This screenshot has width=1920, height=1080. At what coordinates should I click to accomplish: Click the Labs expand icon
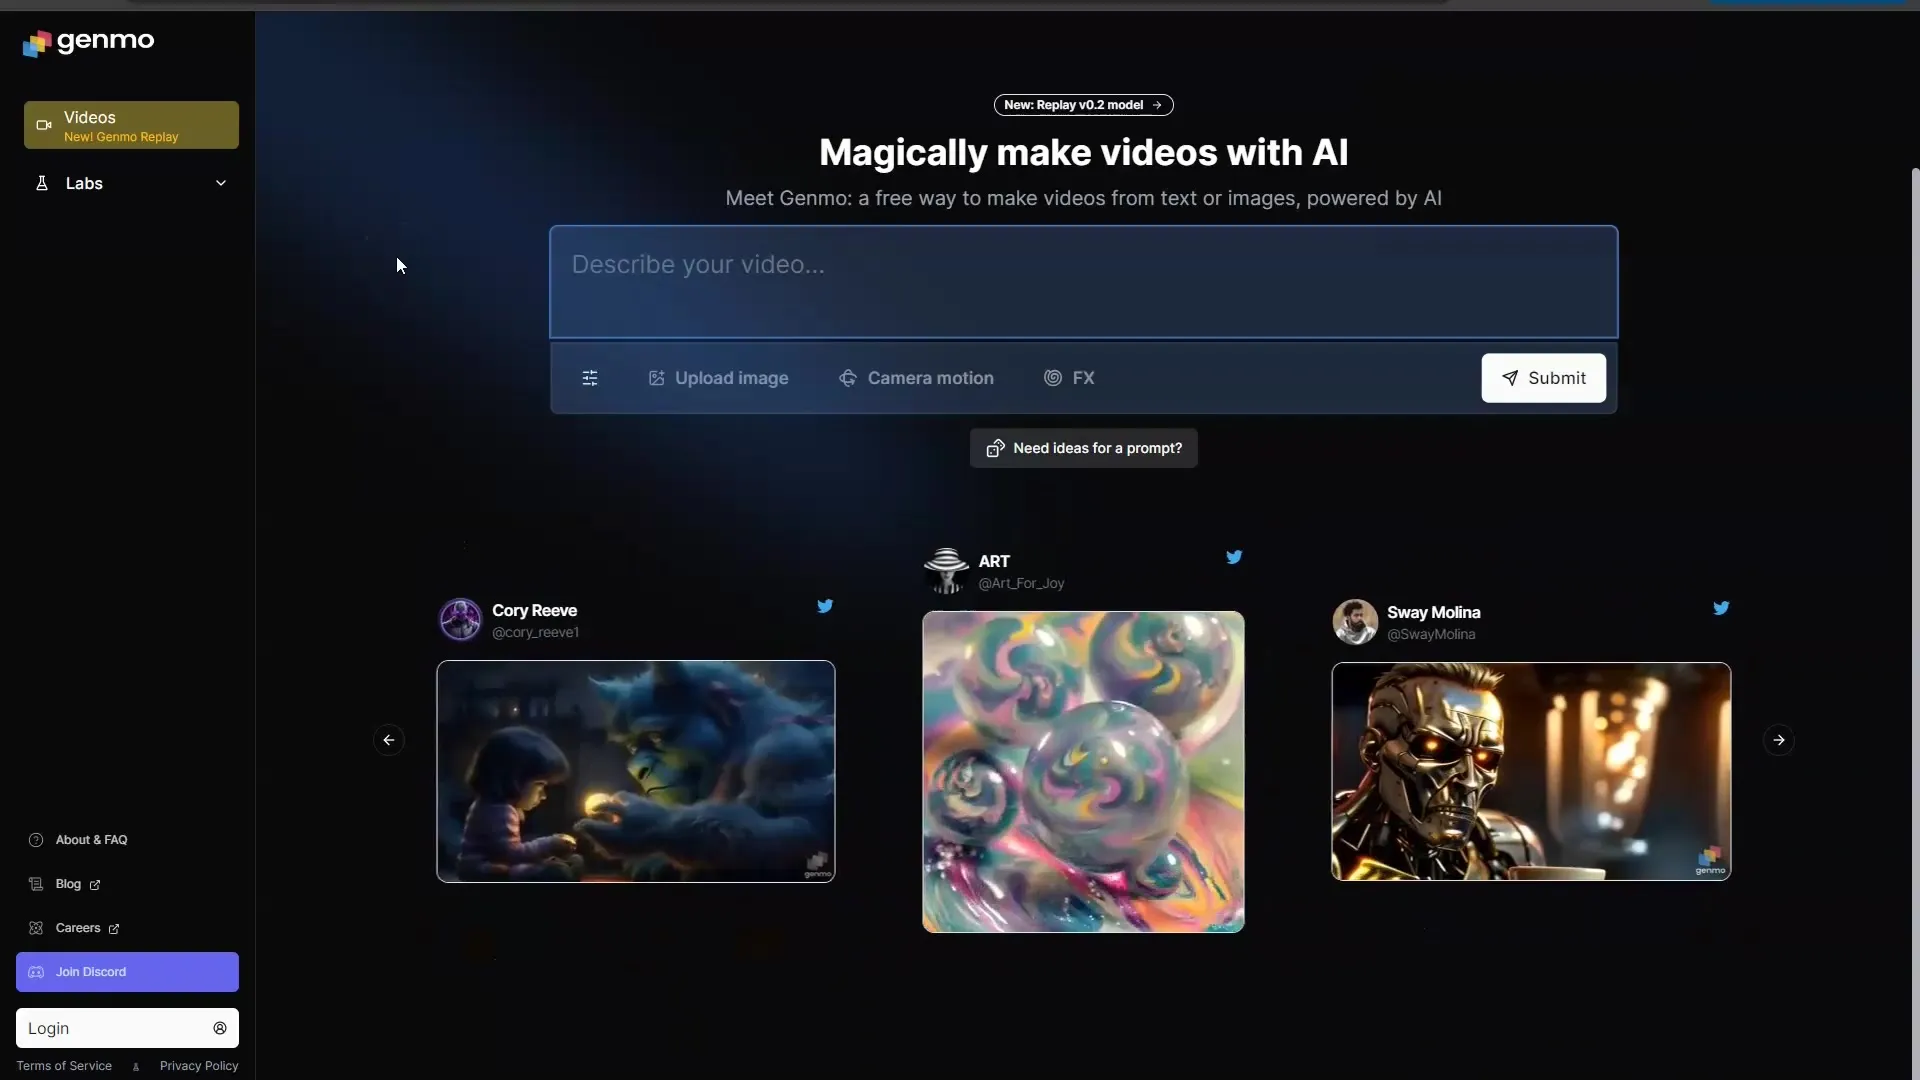pyautogui.click(x=222, y=183)
